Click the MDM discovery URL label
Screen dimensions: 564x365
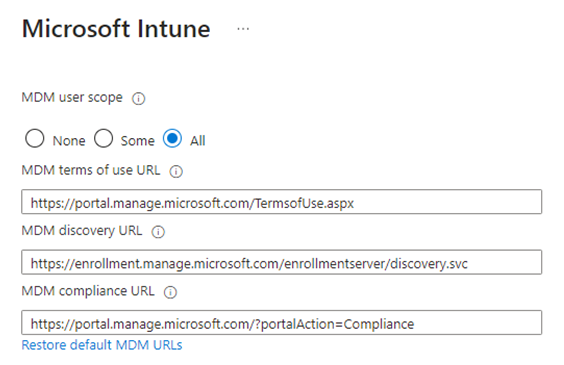pos(82,231)
